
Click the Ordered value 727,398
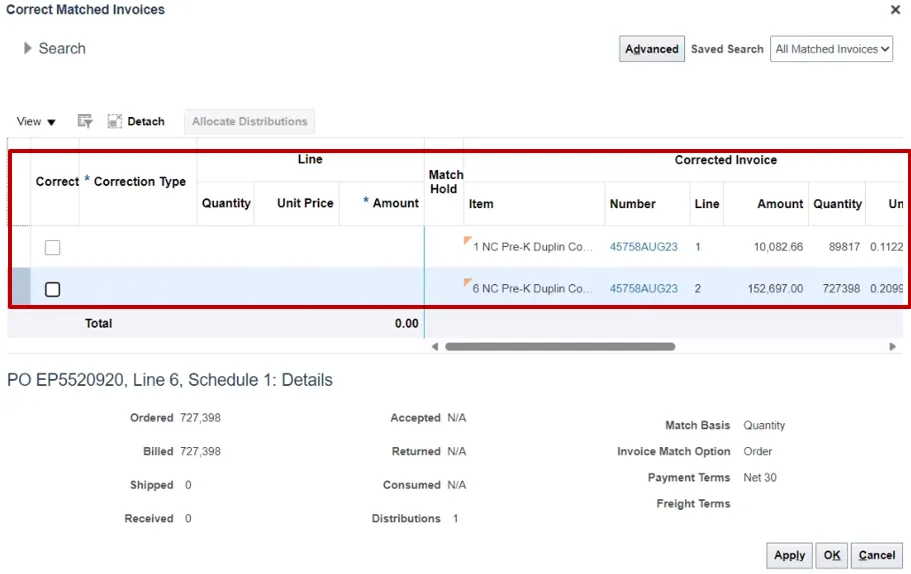[200, 418]
